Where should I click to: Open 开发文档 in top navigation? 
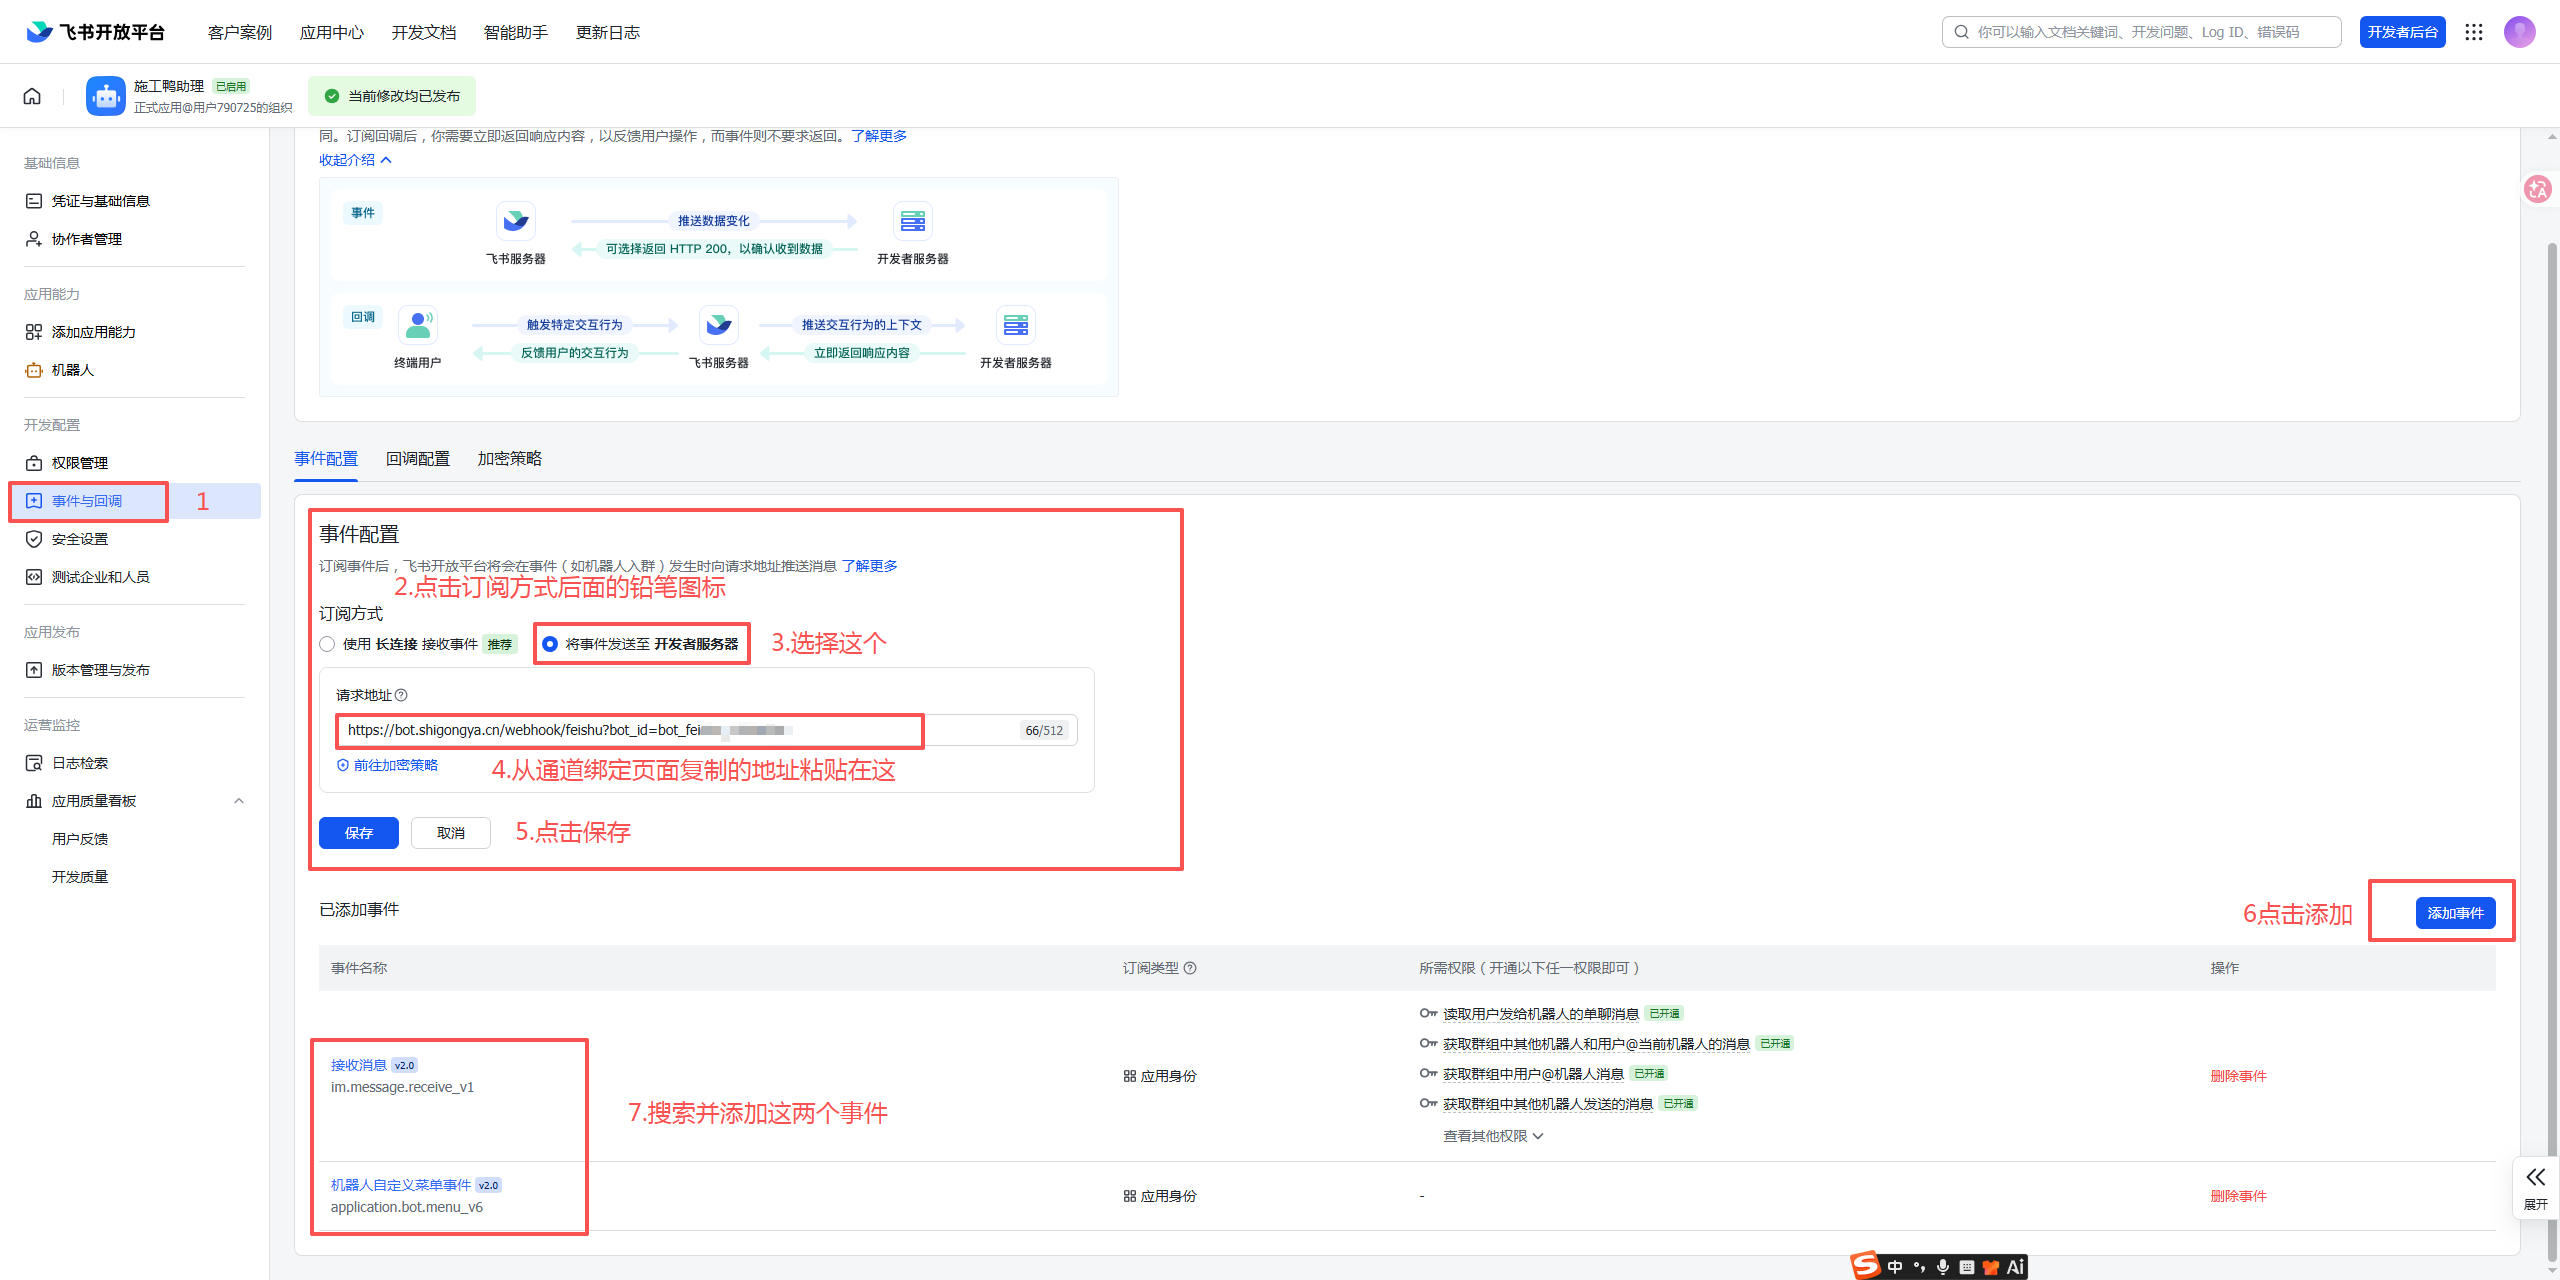pyautogui.click(x=424, y=32)
